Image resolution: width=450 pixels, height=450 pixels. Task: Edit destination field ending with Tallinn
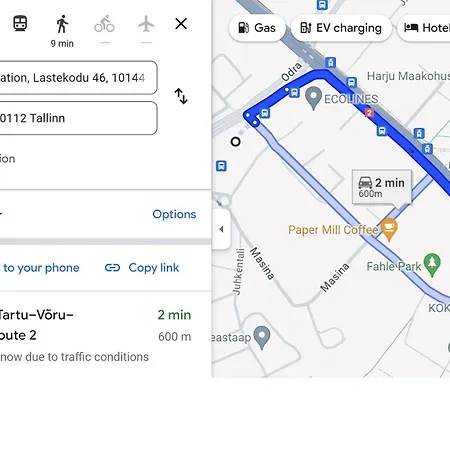(x=78, y=118)
